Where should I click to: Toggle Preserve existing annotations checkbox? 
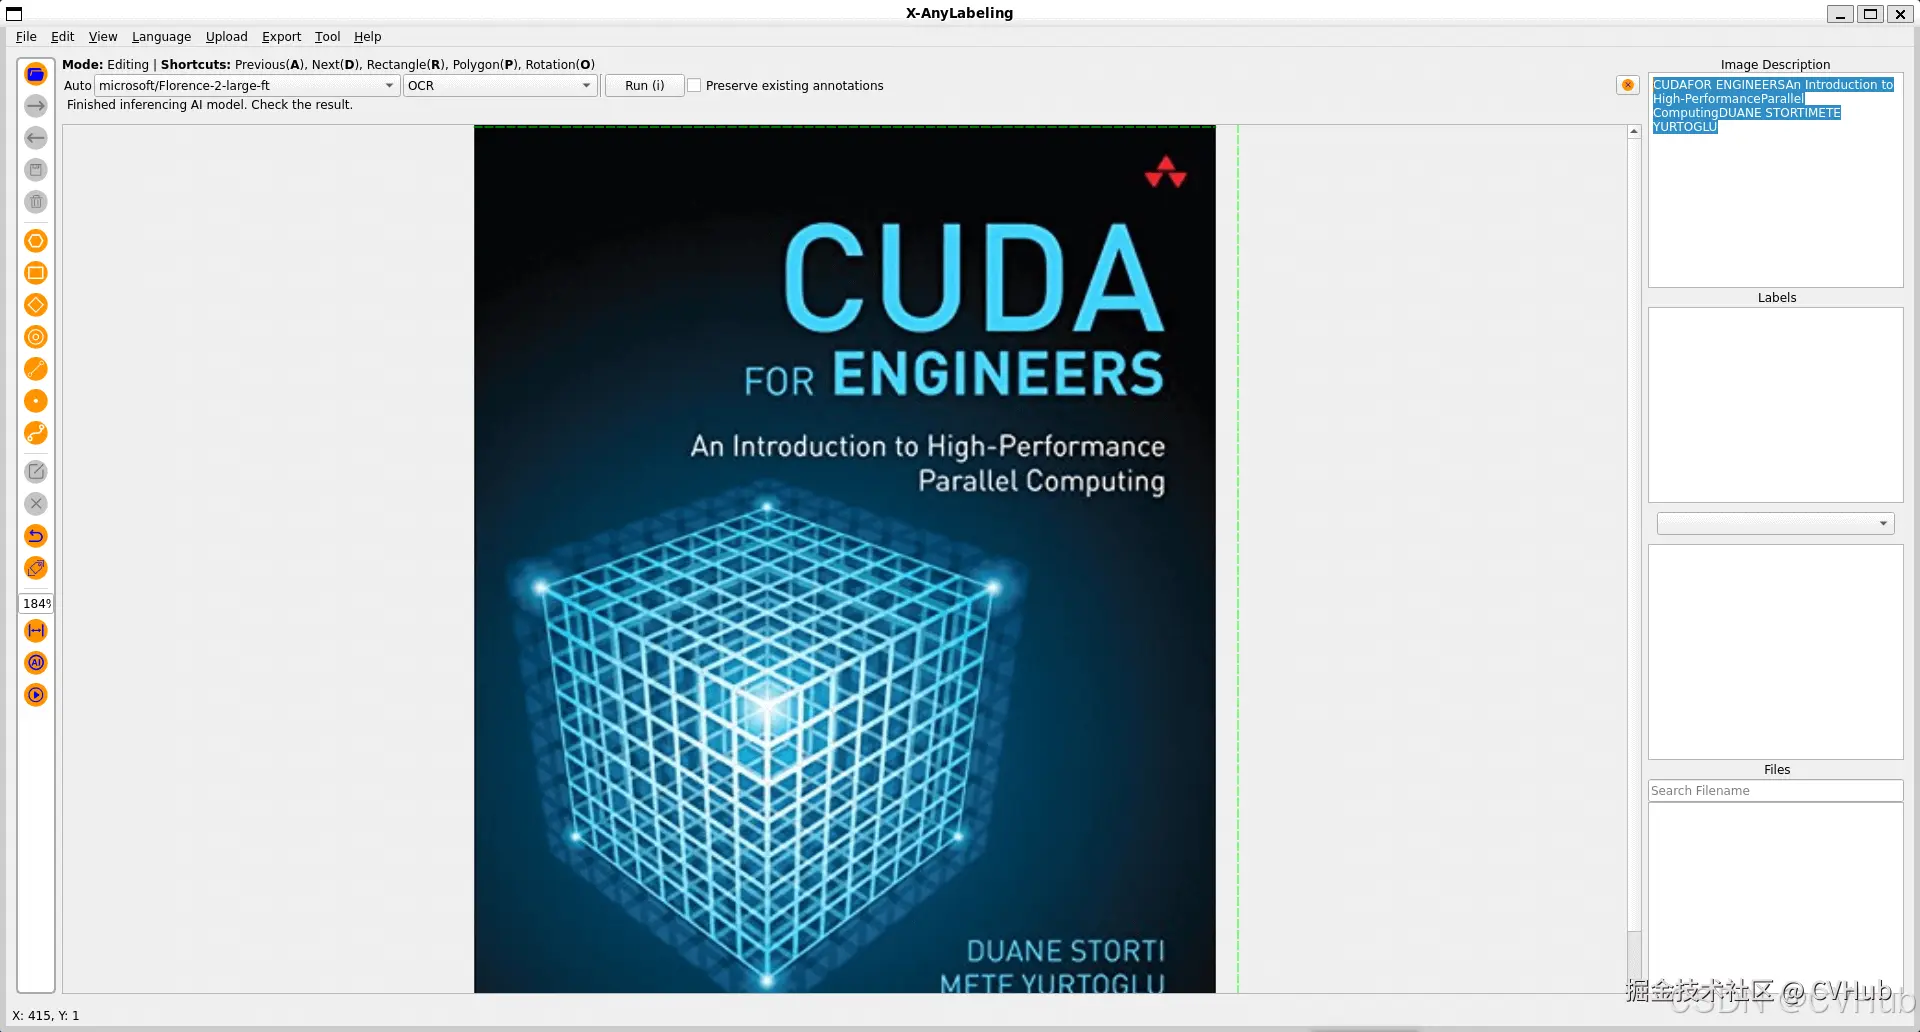click(x=694, y=86)
